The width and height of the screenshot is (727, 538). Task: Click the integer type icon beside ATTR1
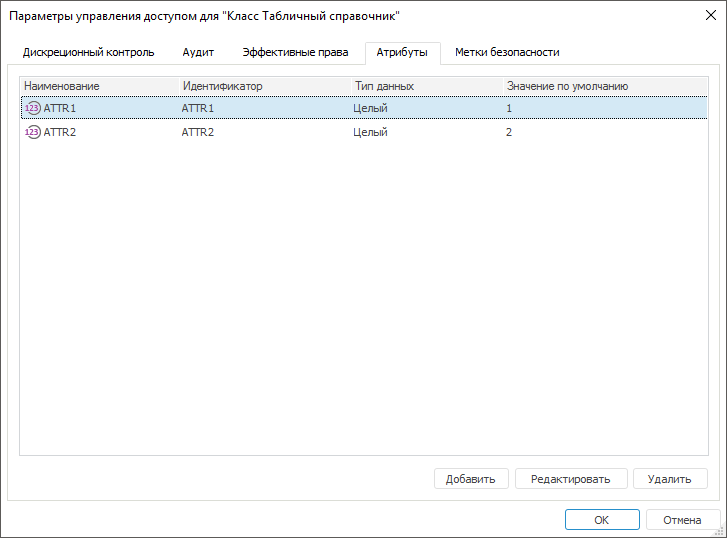coord(32,107)
